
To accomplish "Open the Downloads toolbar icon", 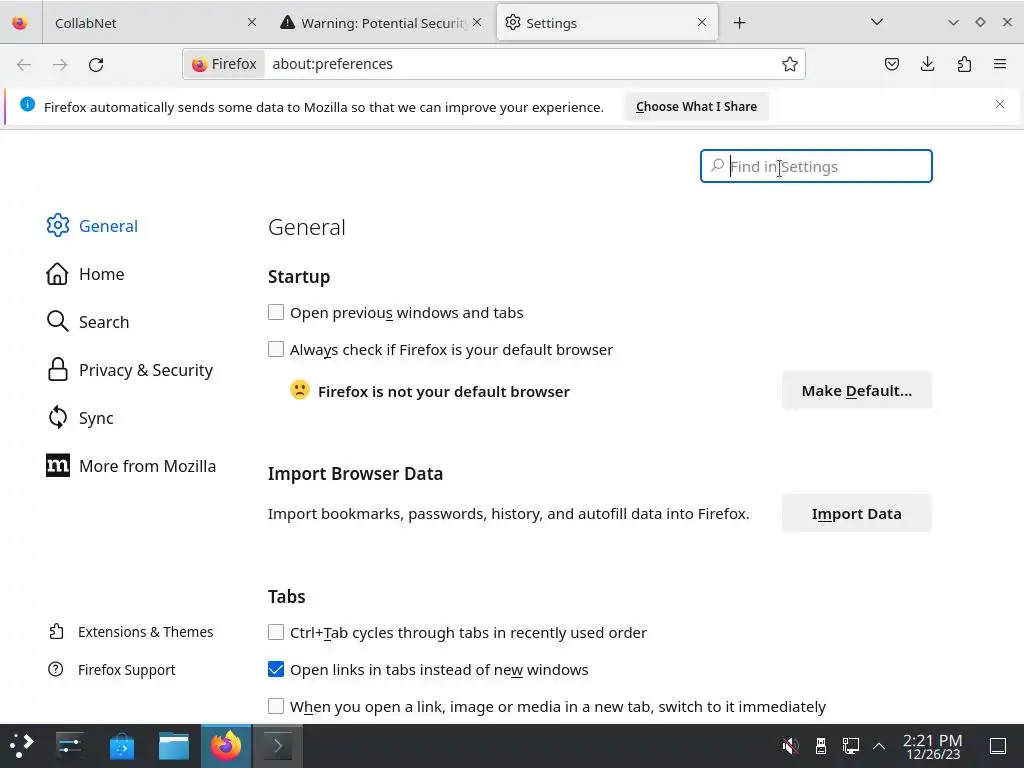I will pos(928,64).
